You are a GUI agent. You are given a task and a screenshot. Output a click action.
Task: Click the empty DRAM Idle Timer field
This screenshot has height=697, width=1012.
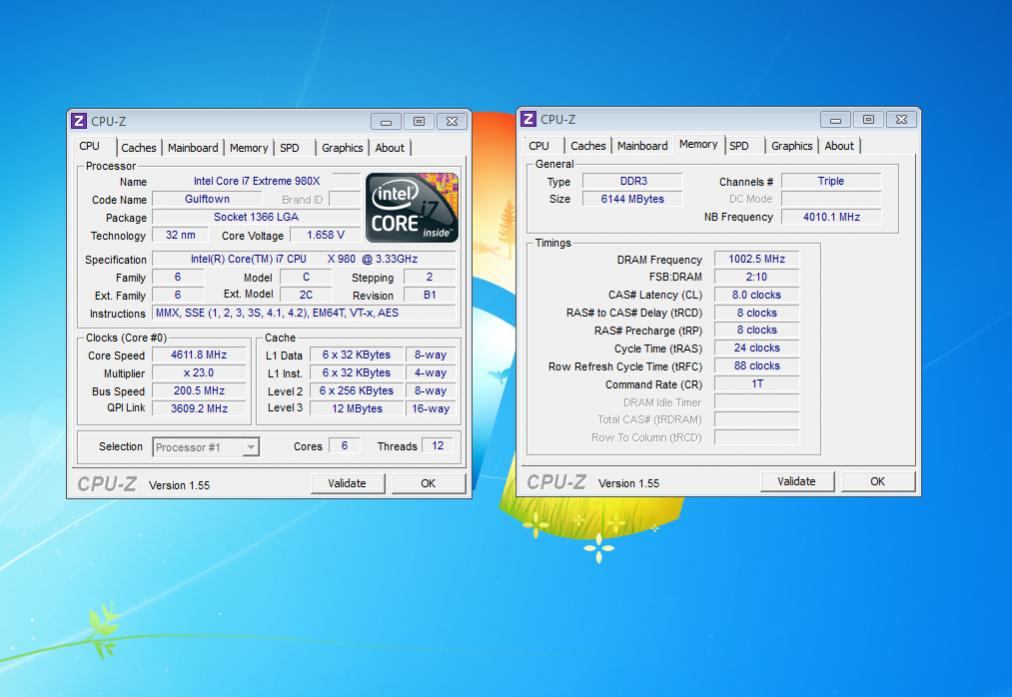(x=756, y=402)
